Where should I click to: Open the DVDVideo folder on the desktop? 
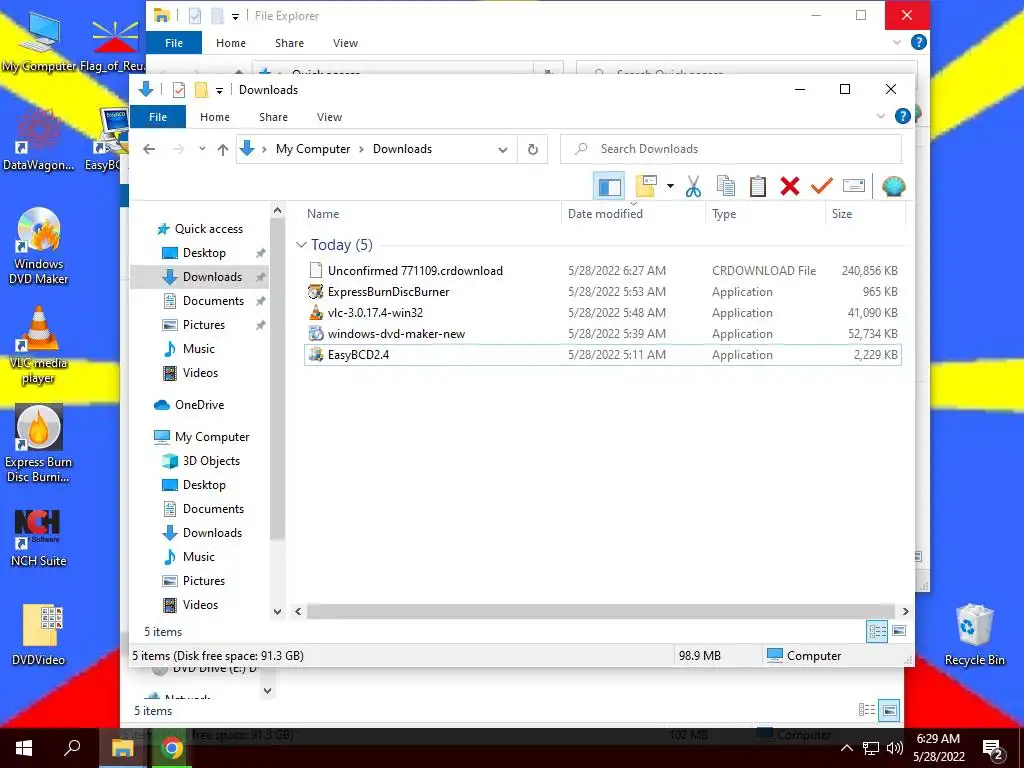(x=39, y=634)
